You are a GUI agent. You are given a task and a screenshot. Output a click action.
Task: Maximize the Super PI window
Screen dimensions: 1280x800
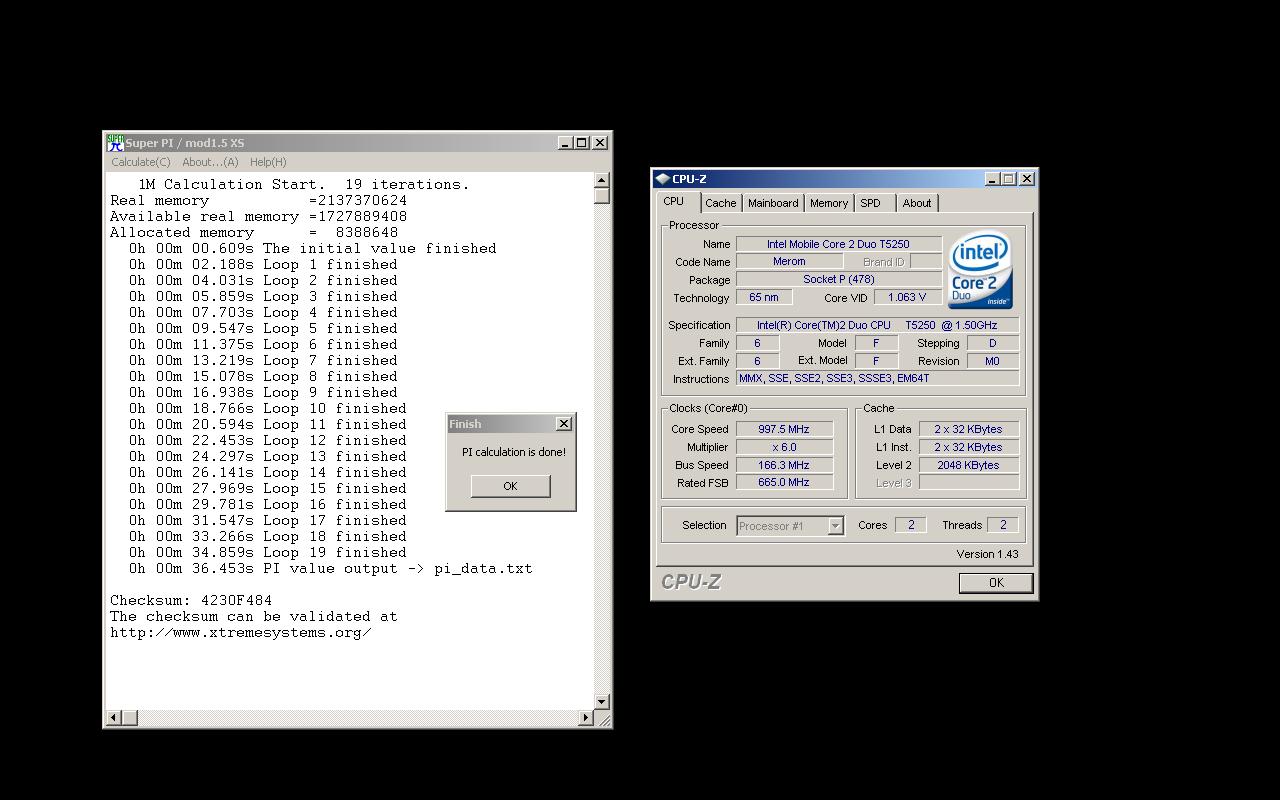581,143
